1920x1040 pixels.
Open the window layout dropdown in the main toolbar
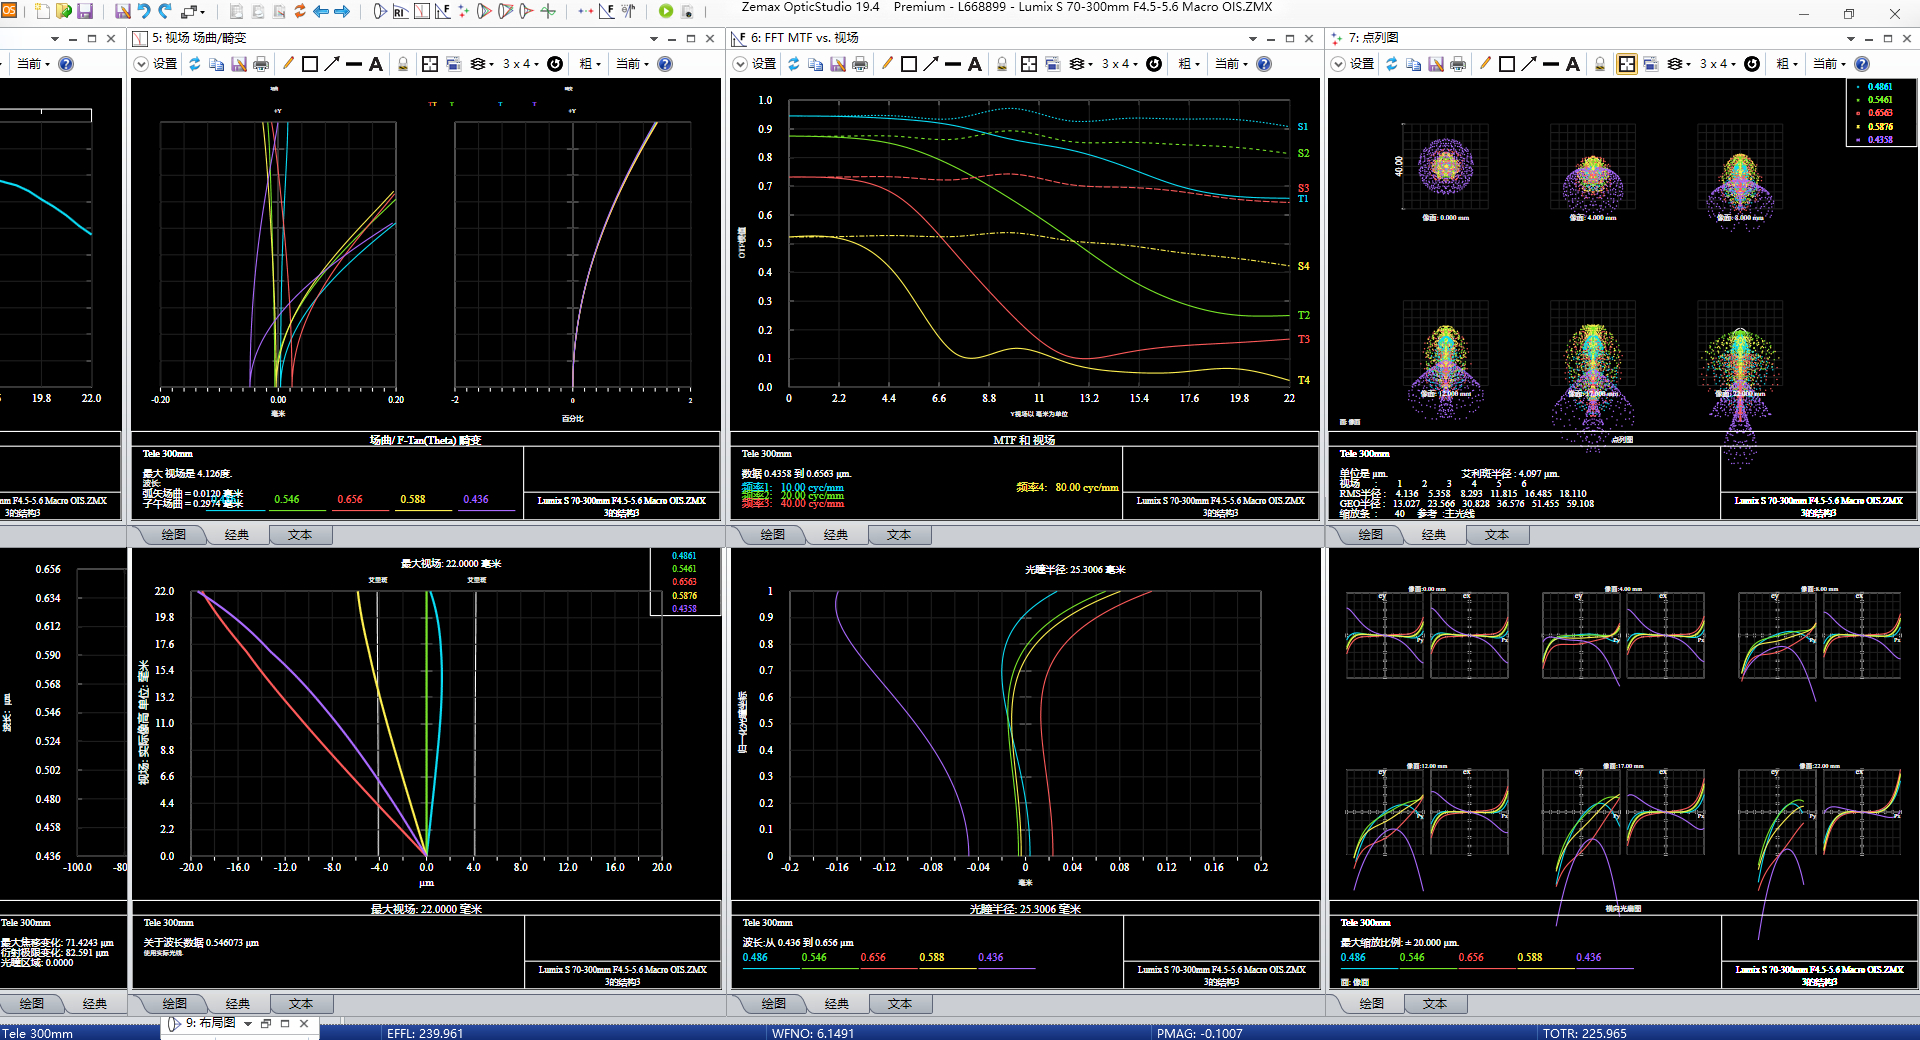click(193, 11)
